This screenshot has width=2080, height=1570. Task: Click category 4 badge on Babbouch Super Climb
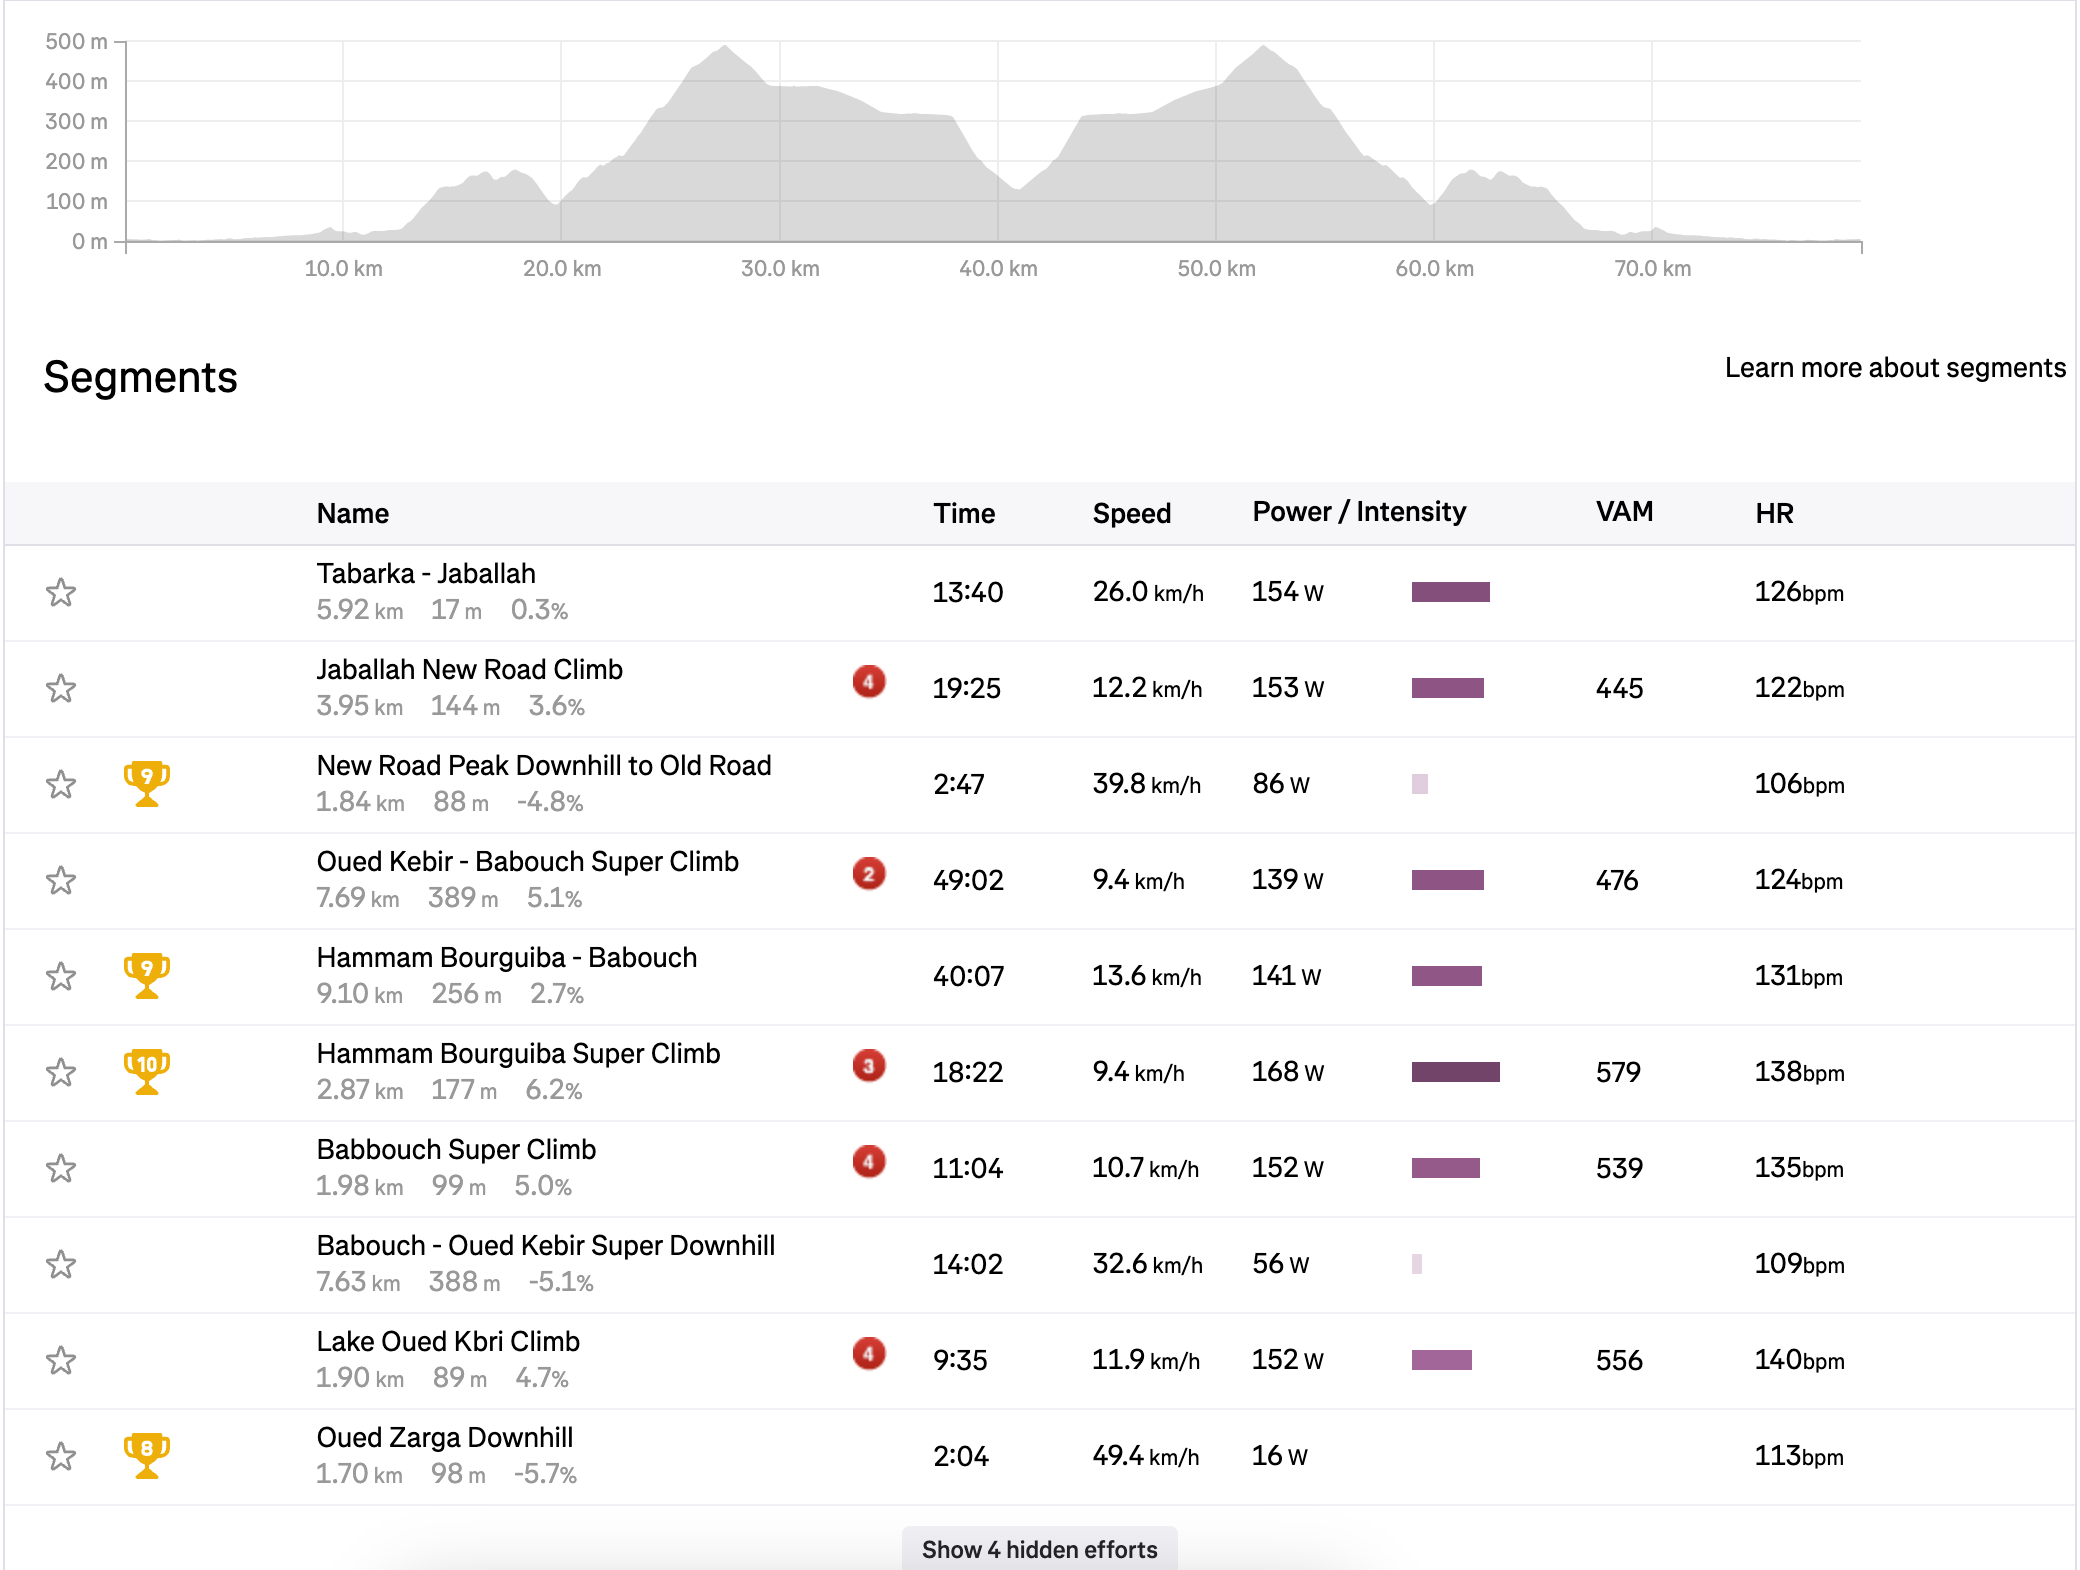(x=869, y=1162)
